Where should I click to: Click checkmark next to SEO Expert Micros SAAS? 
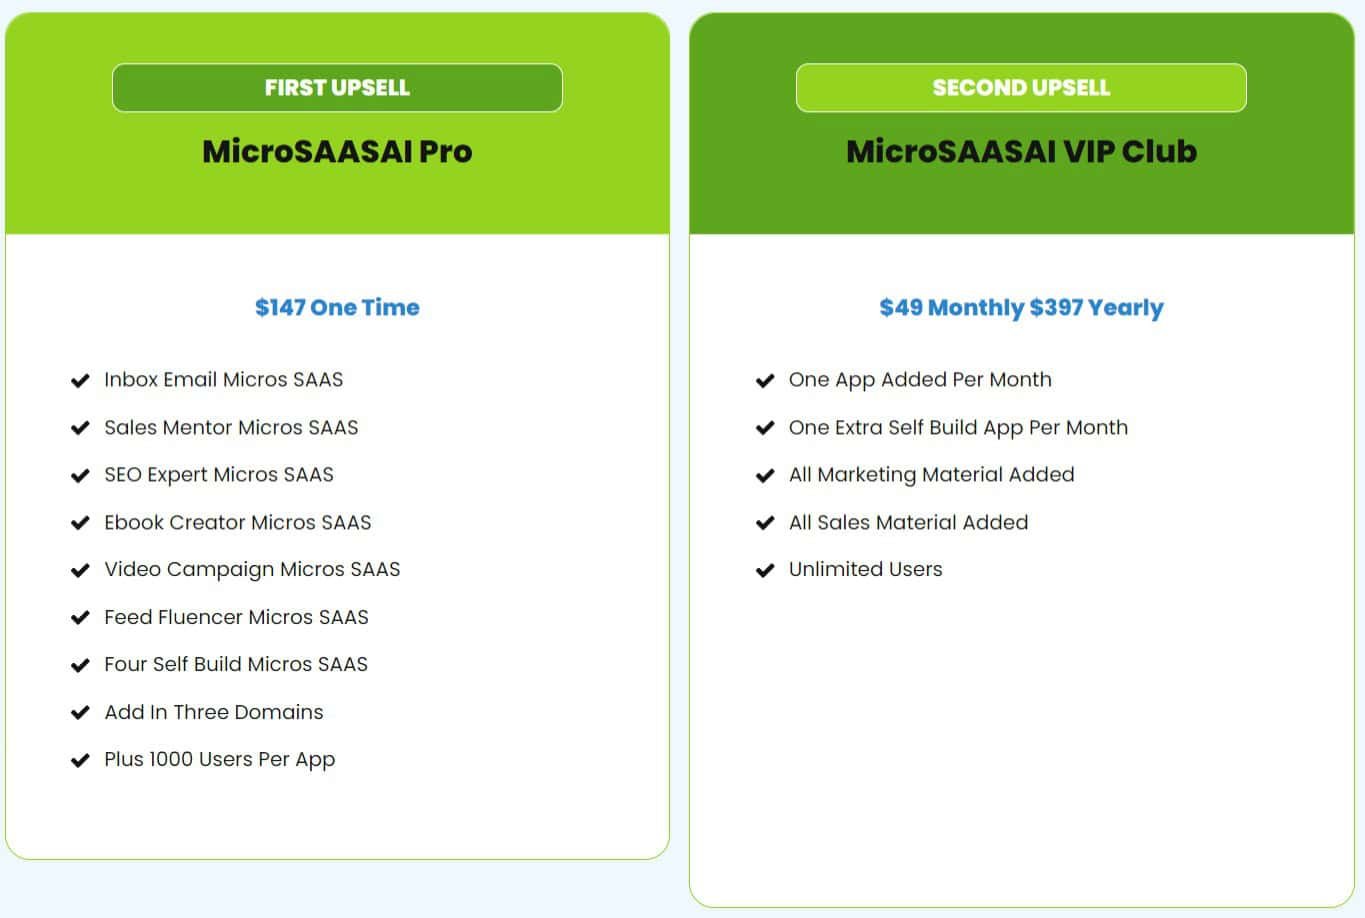tap(80, 476)
